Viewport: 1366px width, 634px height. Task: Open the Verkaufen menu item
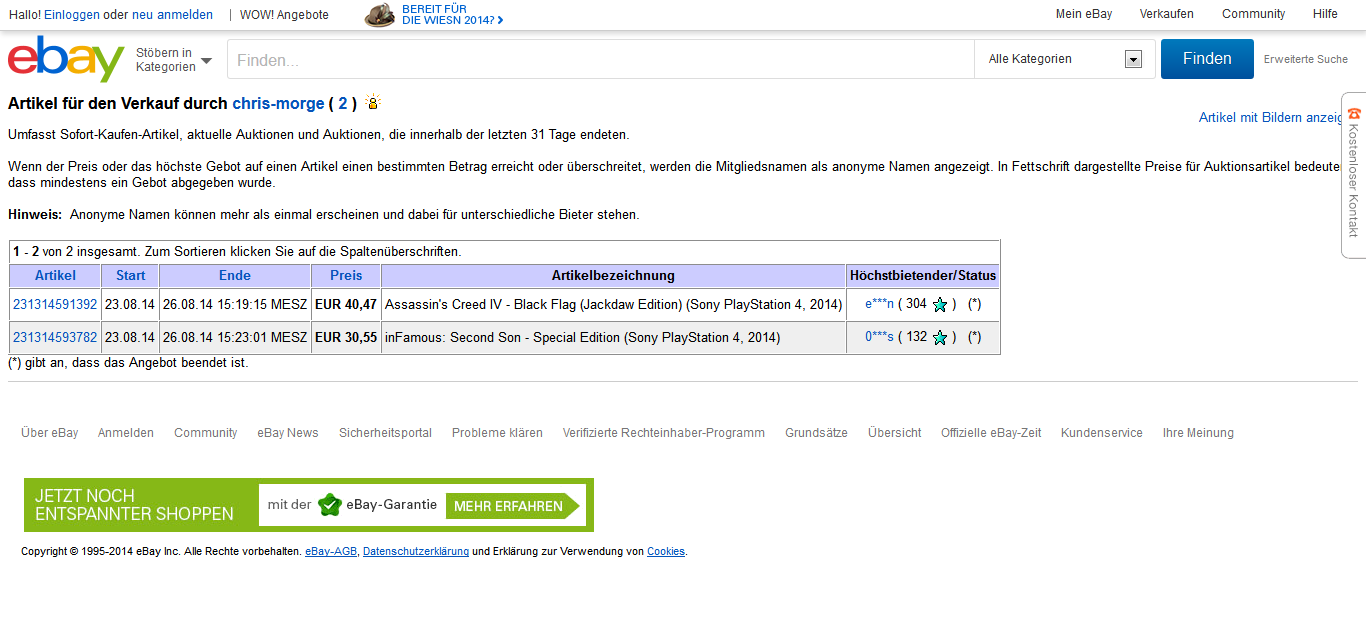tap(1167, 14)
